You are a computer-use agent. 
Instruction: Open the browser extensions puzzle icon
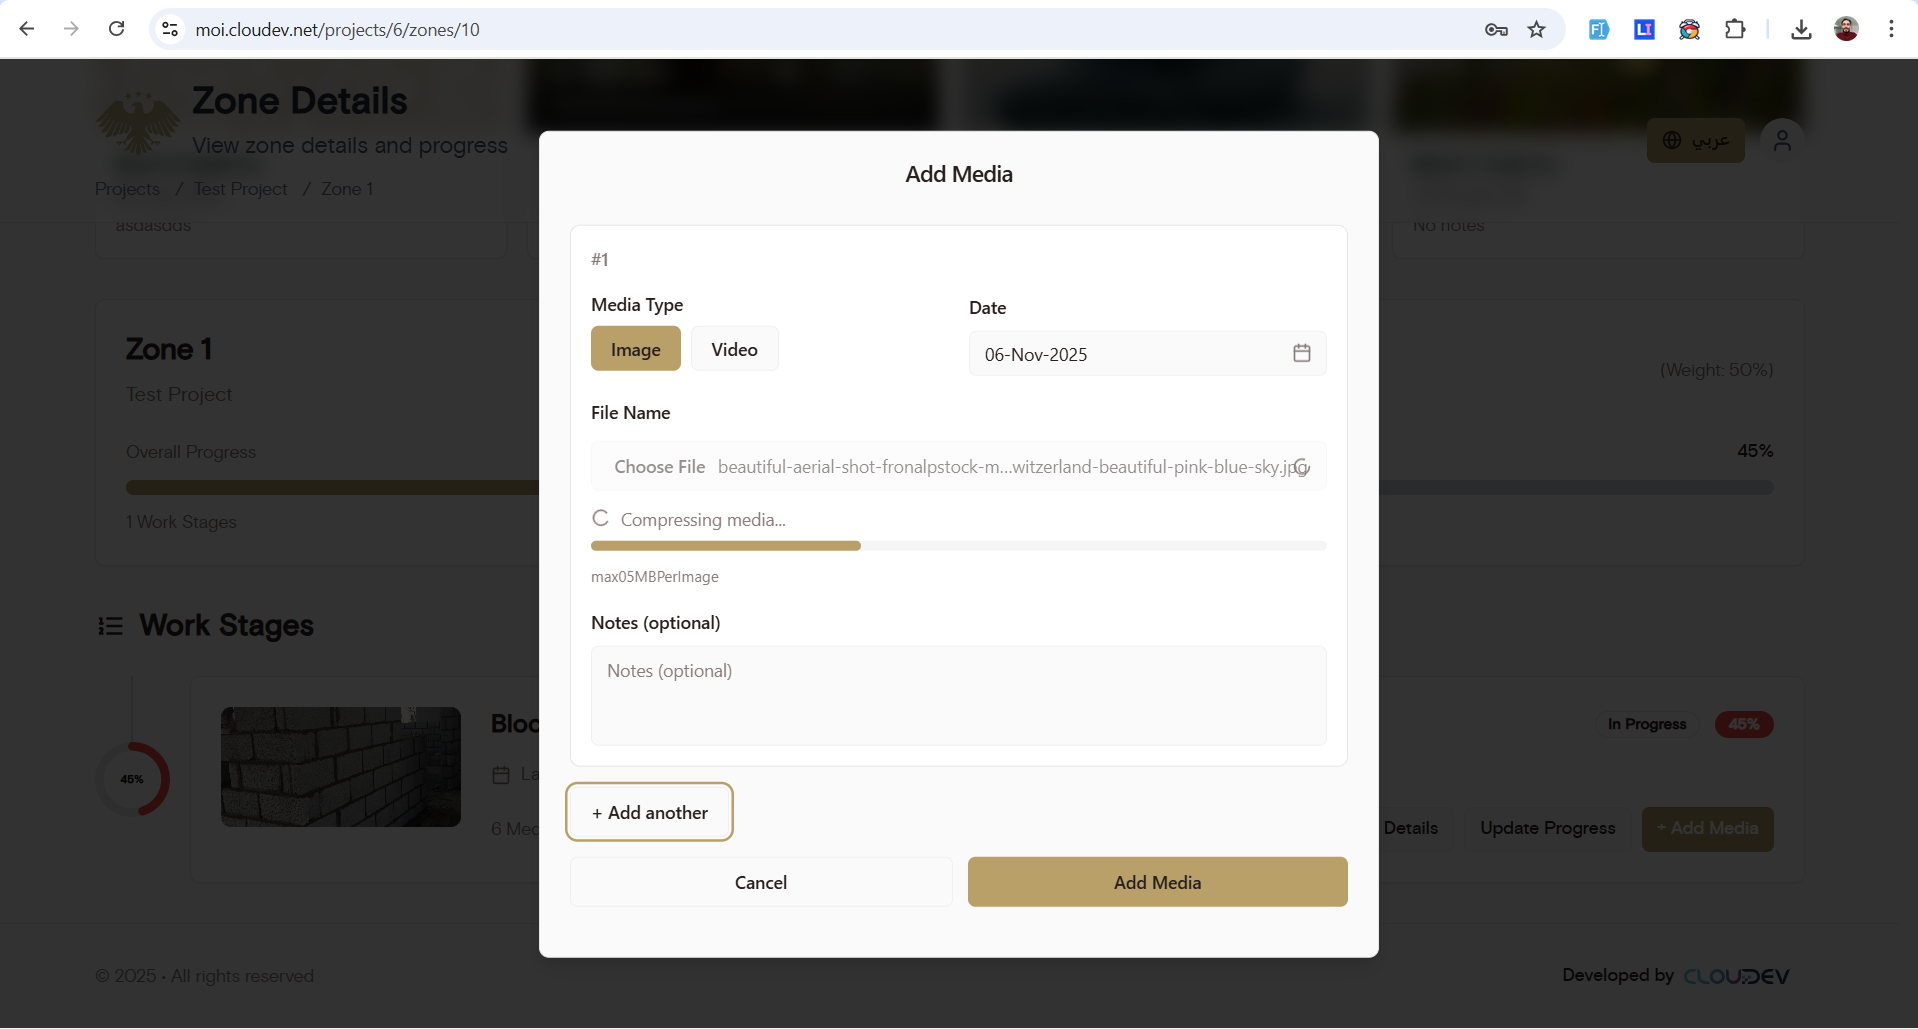1735,29
